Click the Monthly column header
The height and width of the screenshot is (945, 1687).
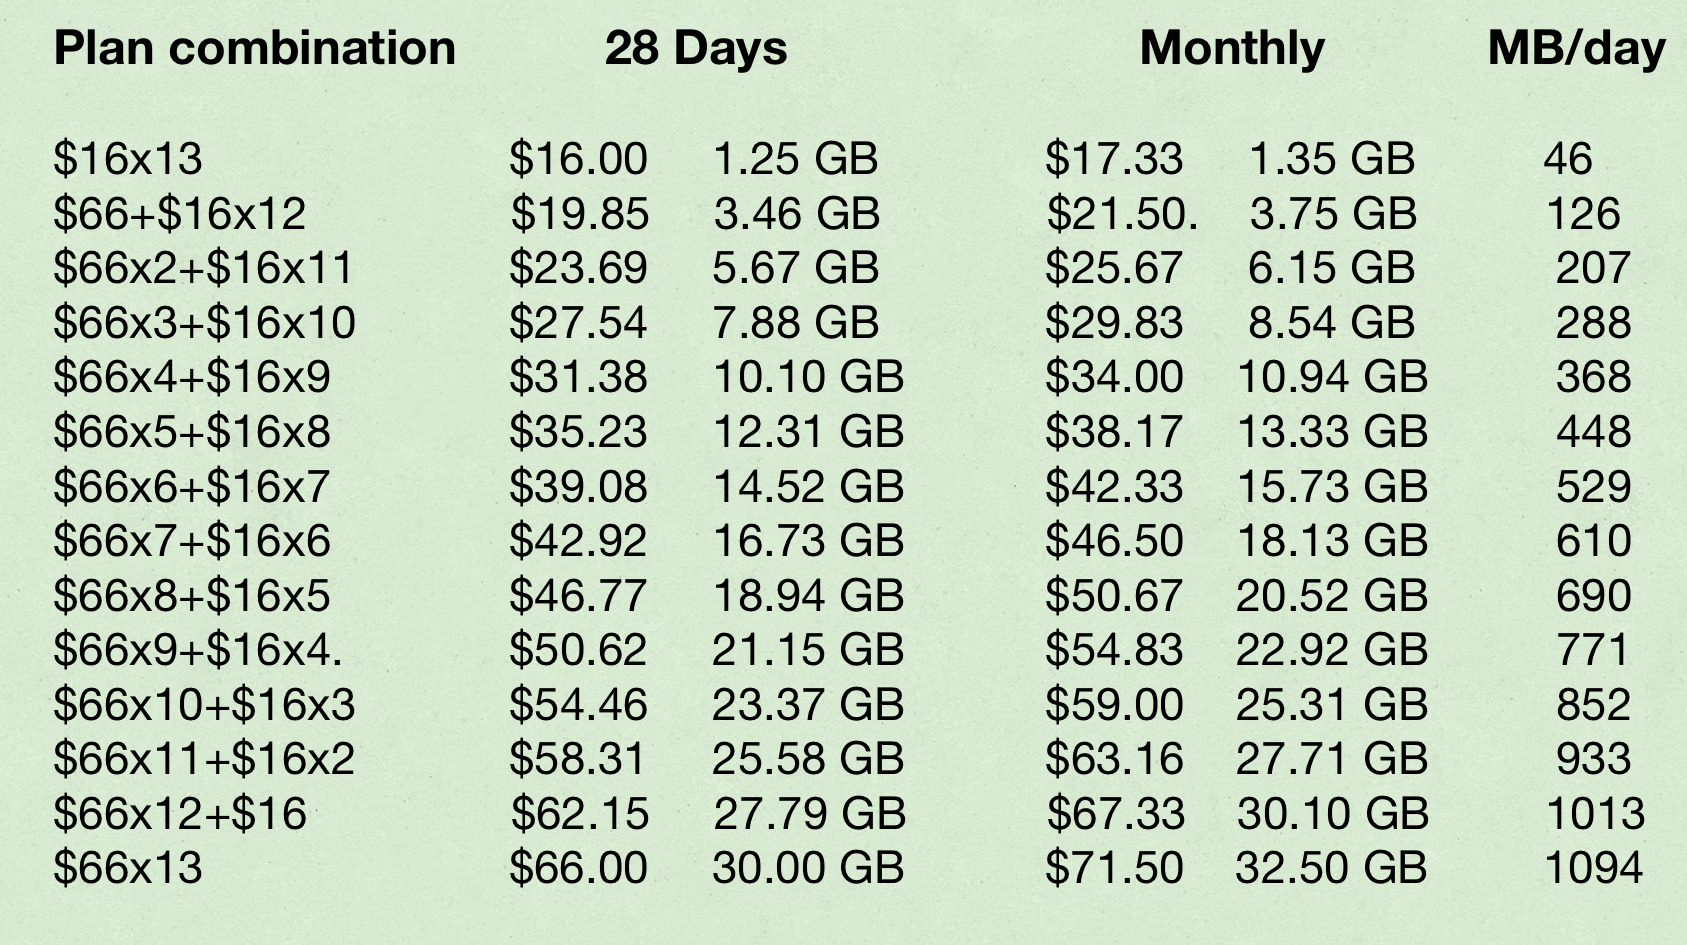coord(1232,48)
